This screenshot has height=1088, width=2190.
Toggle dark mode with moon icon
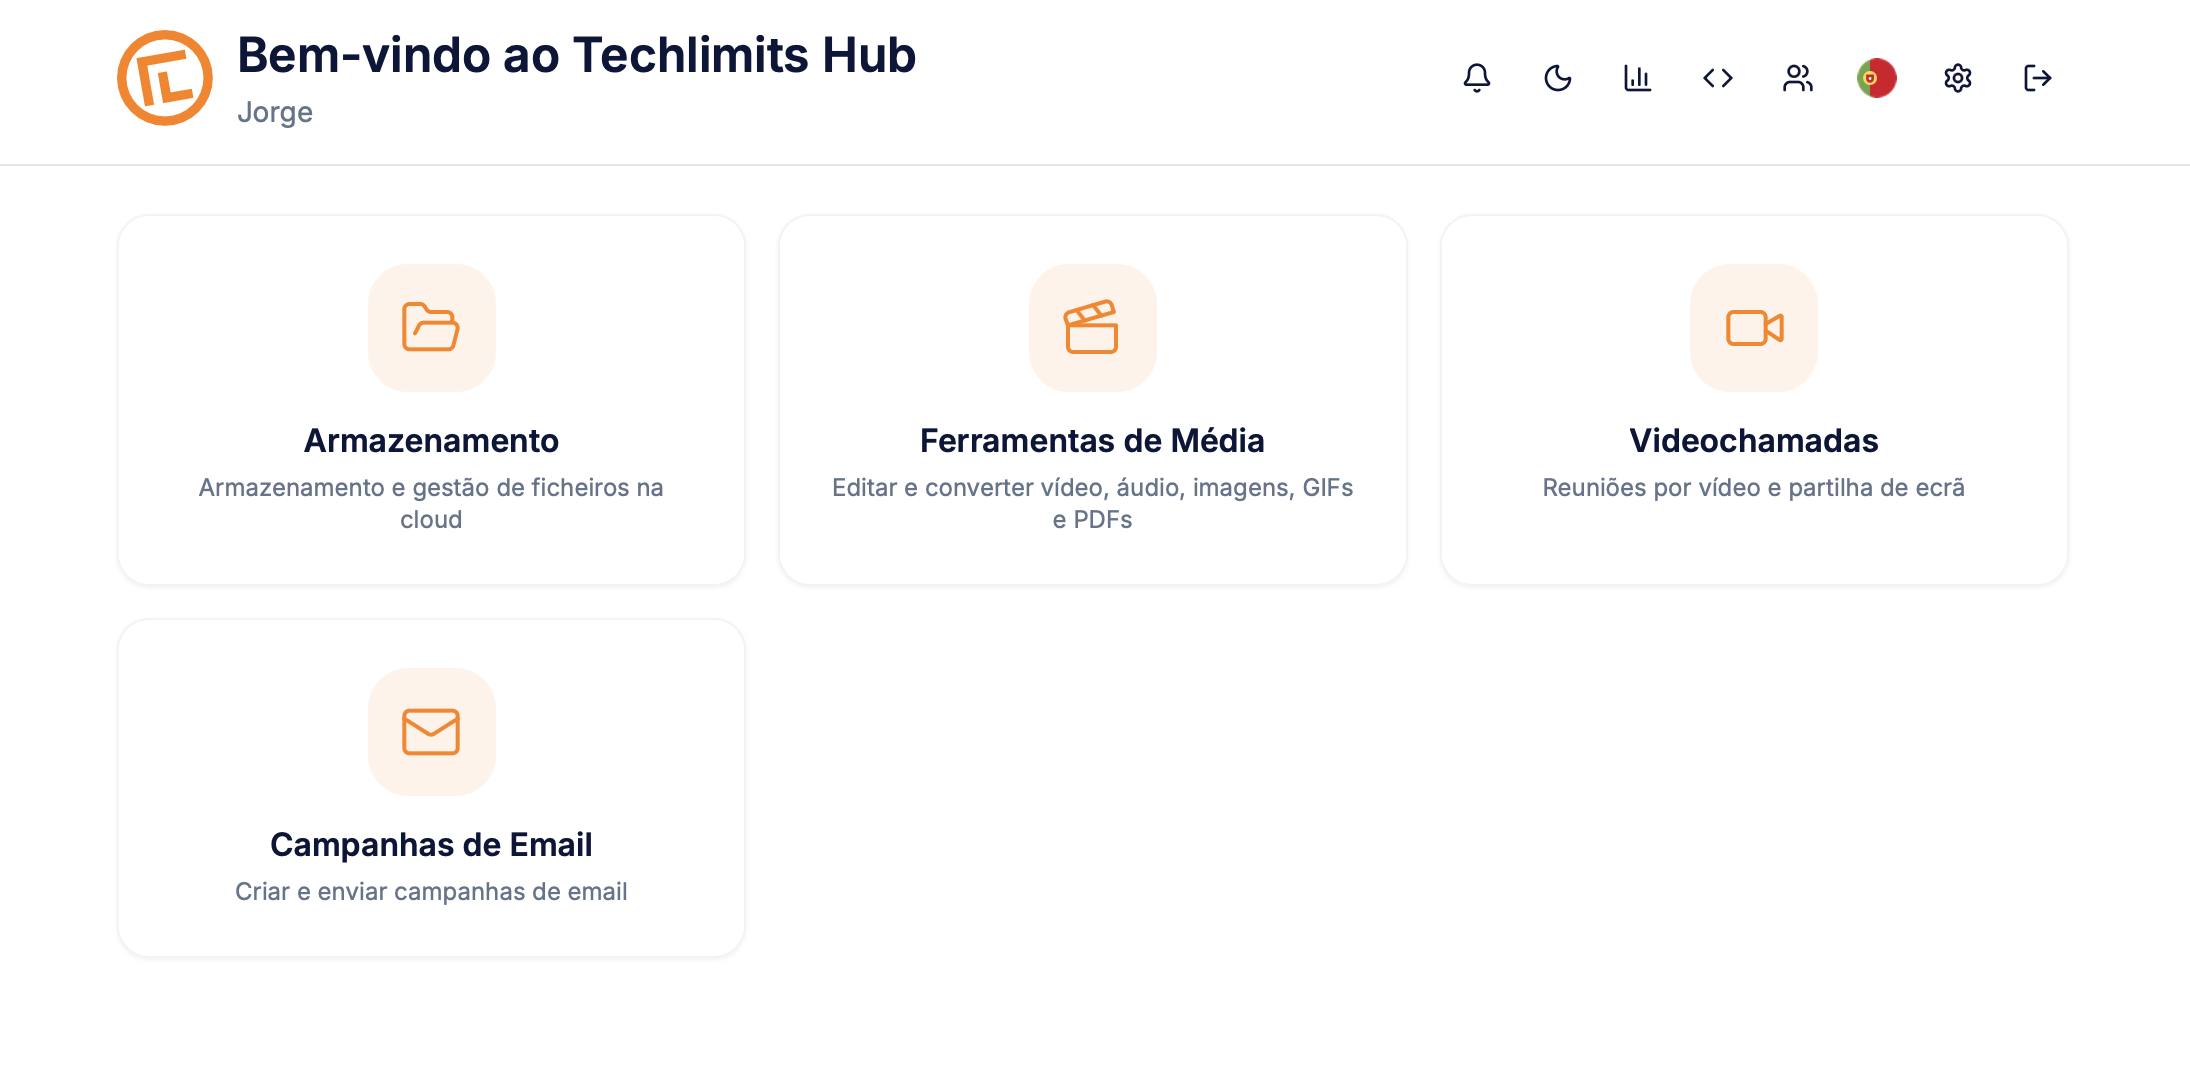(1557, 78)
